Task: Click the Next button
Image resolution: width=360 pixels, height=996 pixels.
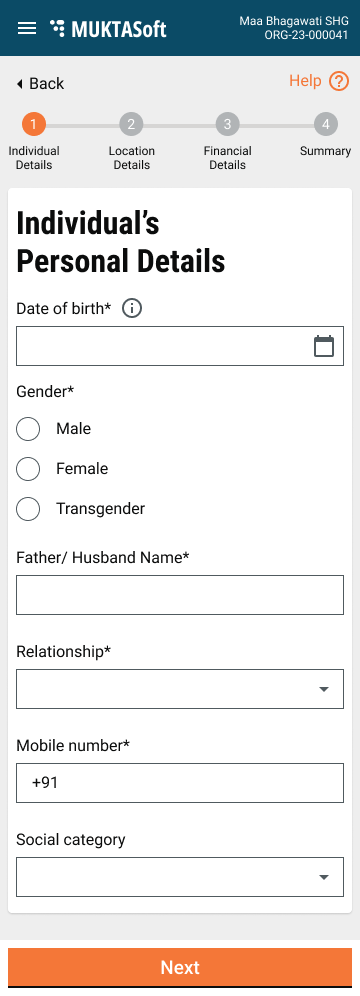Action: (180, 967)
